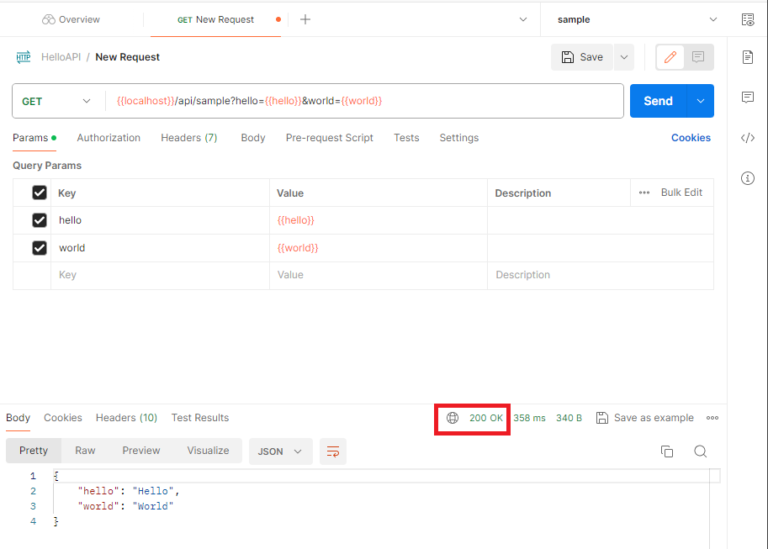This screenshot has width=768, height=549.
Task: Uncheck the world query param checkbox
Action: tap(39, 248)
